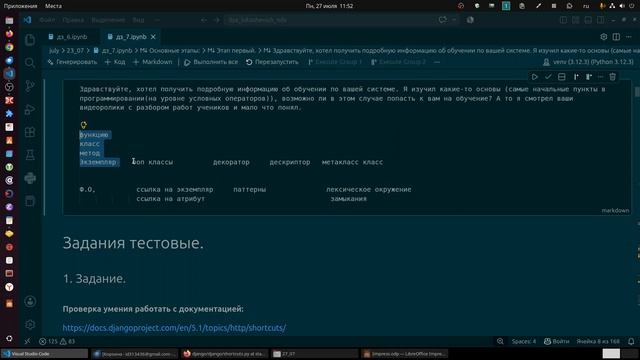This screenshot has width=640, height=360.
Task: Select kernel venv (3.12.3) Python
Action: [588, 62]
